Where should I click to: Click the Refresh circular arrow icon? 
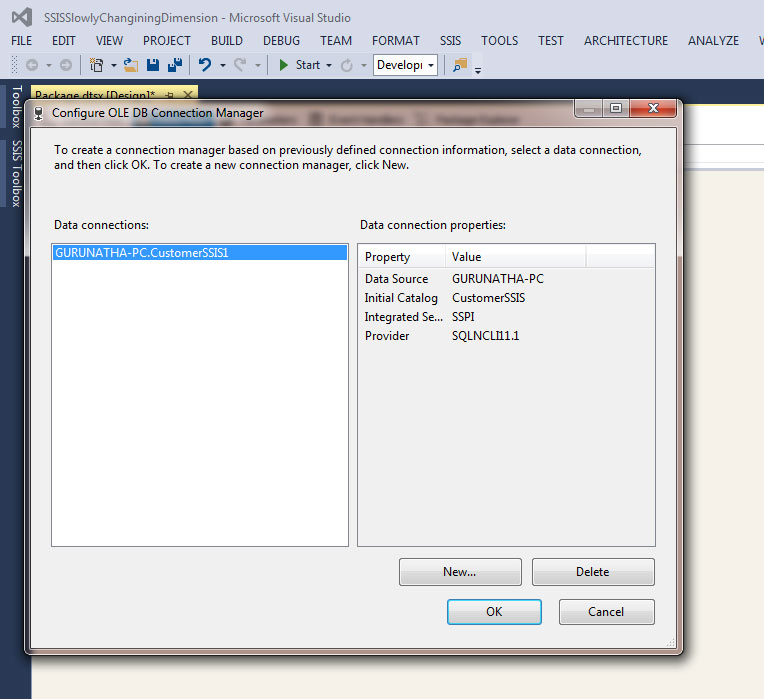[346, 65]
